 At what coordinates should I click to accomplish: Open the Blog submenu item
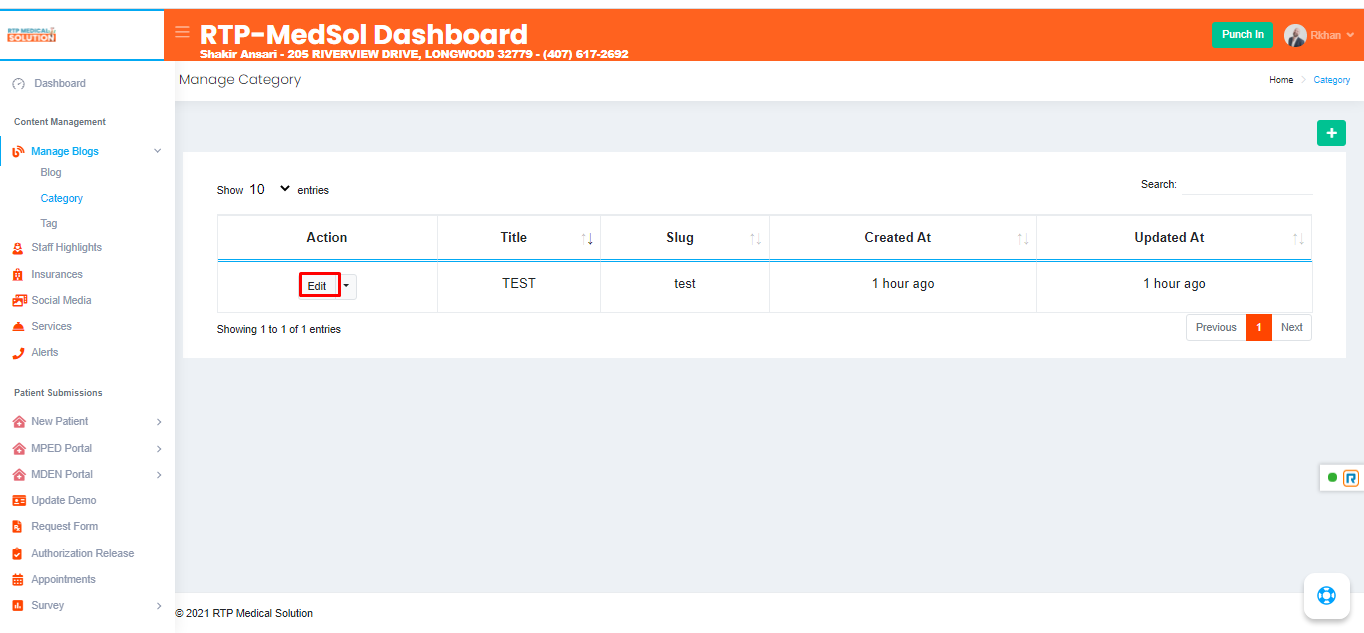click(51, 173)
